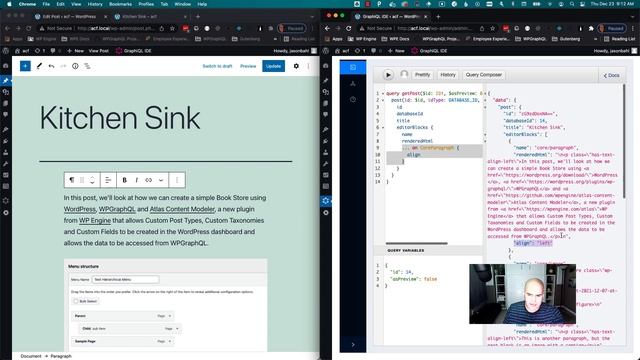Screen dimensions: 640x360
Task: Open the third circular icon in the GraphiQL sidebar
Action: tap(353, 99)
